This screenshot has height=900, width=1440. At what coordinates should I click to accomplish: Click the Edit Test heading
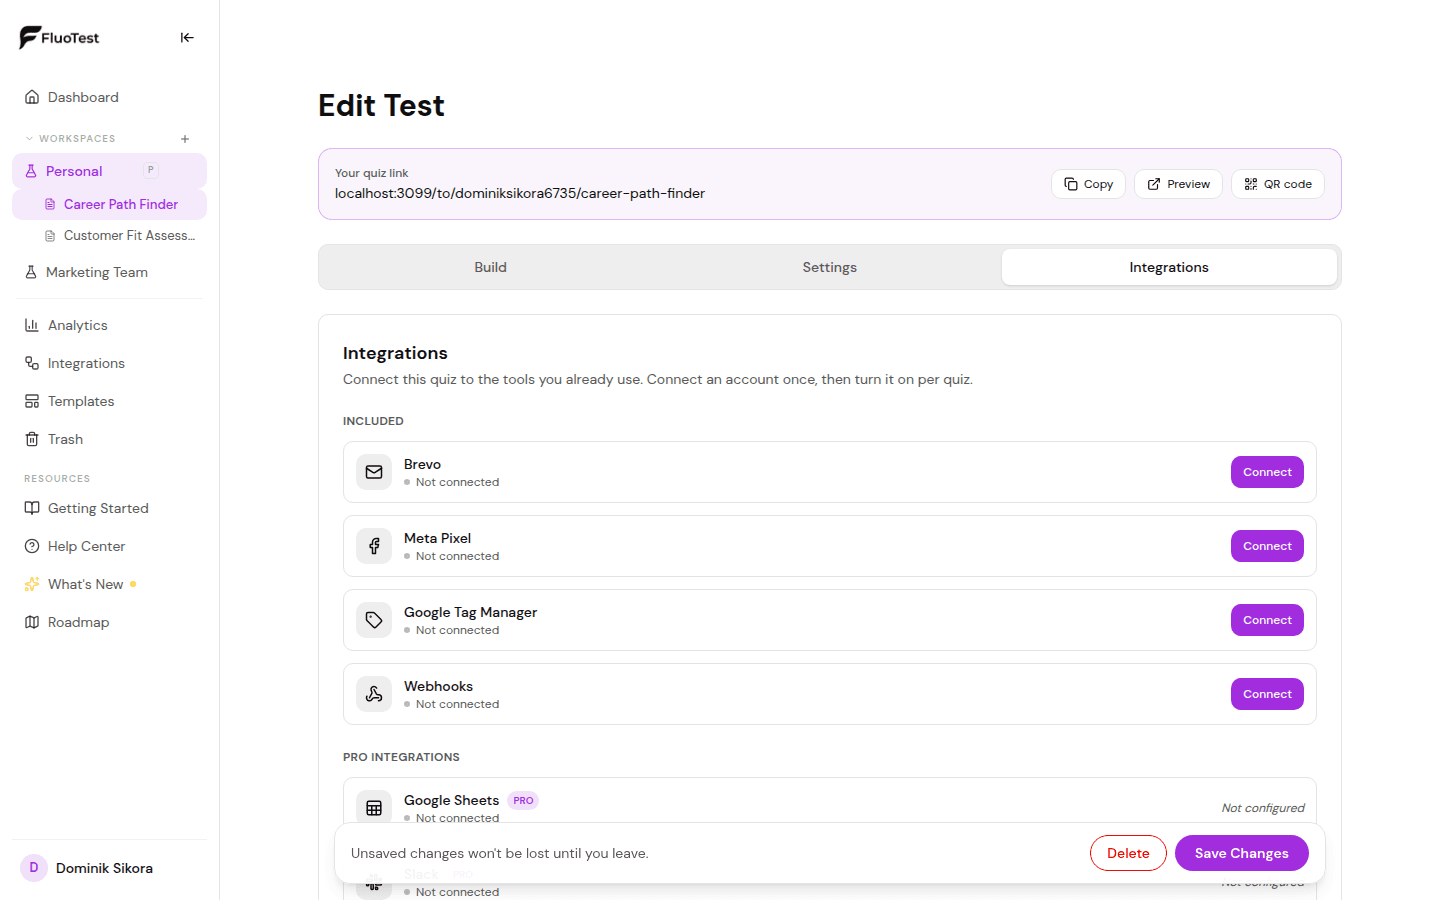pos(381,105)
